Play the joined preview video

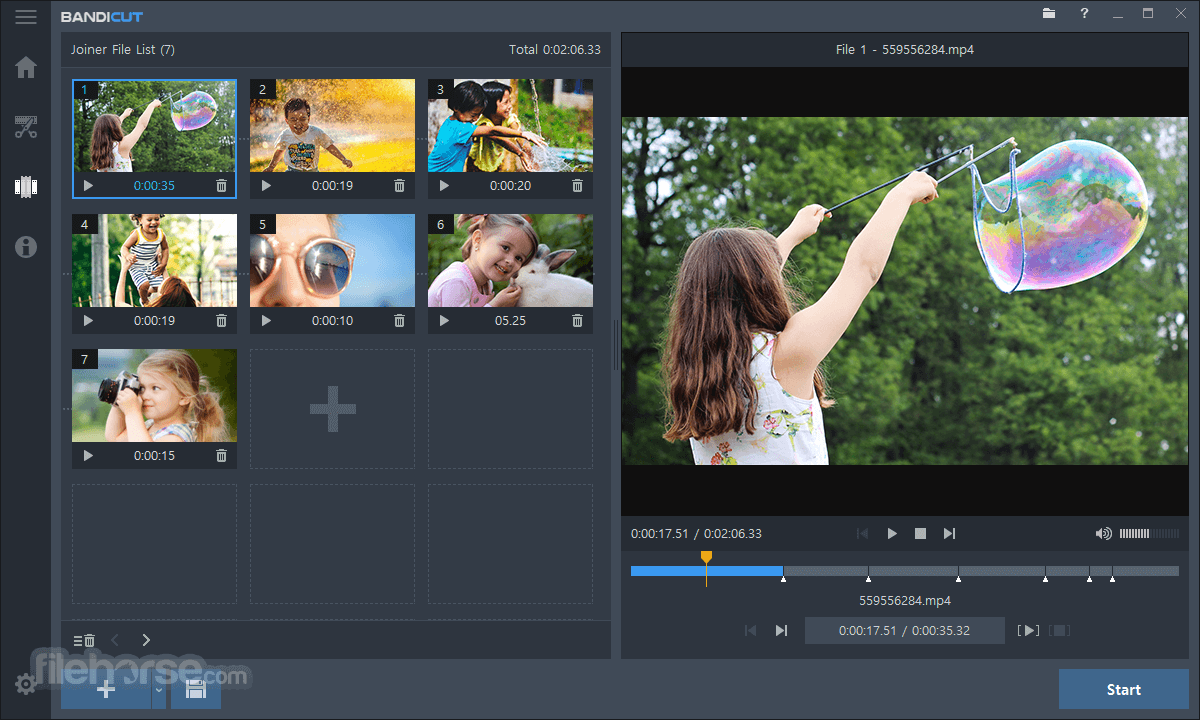point(892,534)
